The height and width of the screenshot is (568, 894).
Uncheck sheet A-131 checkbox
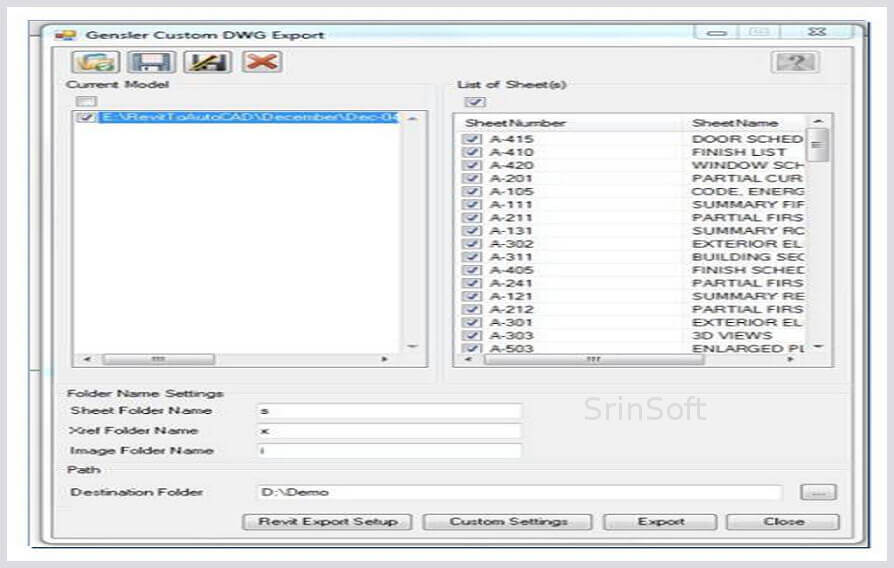472,231
